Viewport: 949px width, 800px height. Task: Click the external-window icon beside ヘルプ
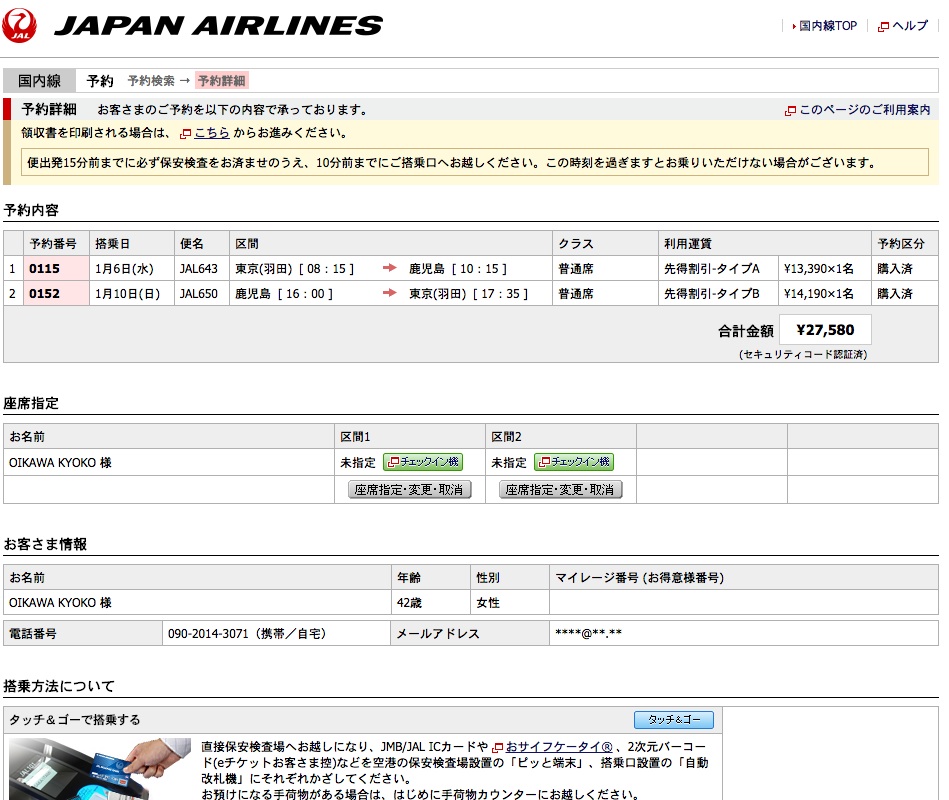(884, 27)
